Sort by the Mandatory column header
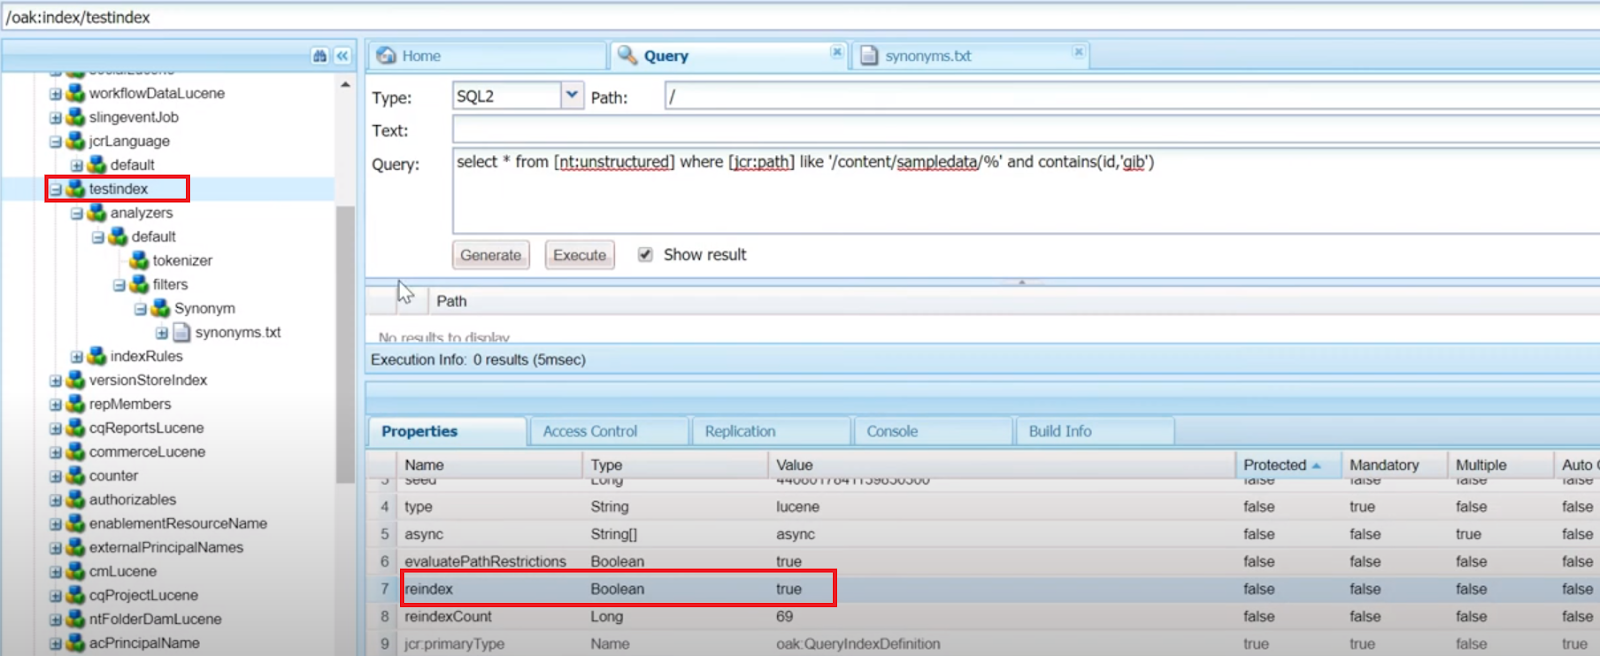The image size is (1600, 656). 1395,465
